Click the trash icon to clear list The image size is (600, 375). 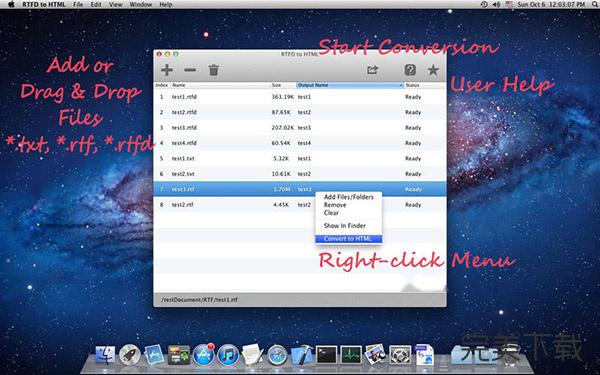(x=214, y=70)
